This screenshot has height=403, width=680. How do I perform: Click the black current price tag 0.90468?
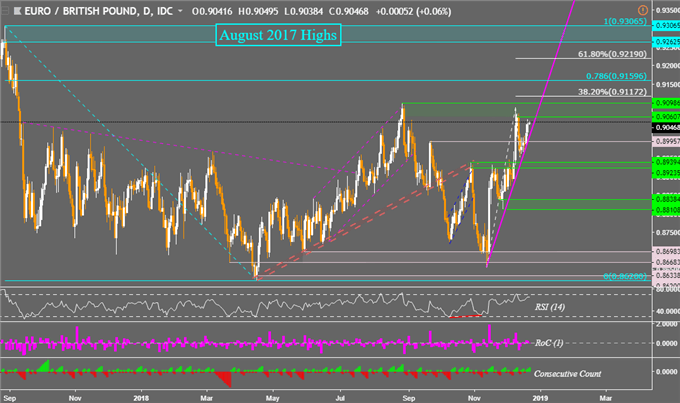666,128
